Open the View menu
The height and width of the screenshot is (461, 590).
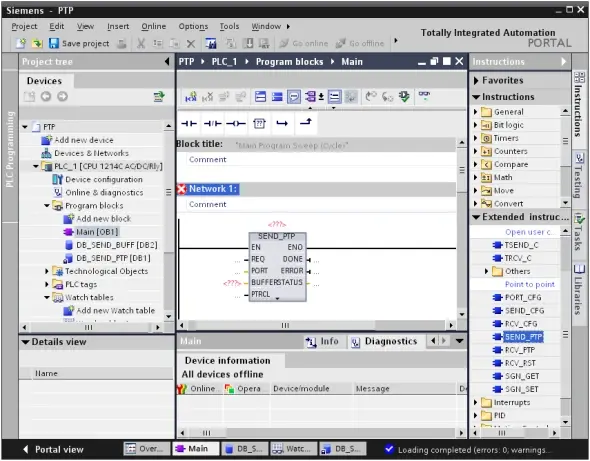(x=85, y=26)
